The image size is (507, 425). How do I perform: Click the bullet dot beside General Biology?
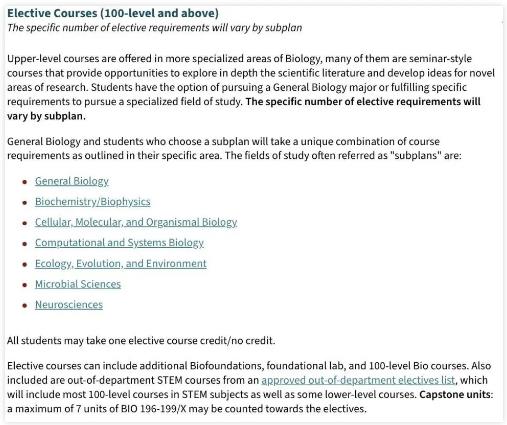[x=24, y=182]
